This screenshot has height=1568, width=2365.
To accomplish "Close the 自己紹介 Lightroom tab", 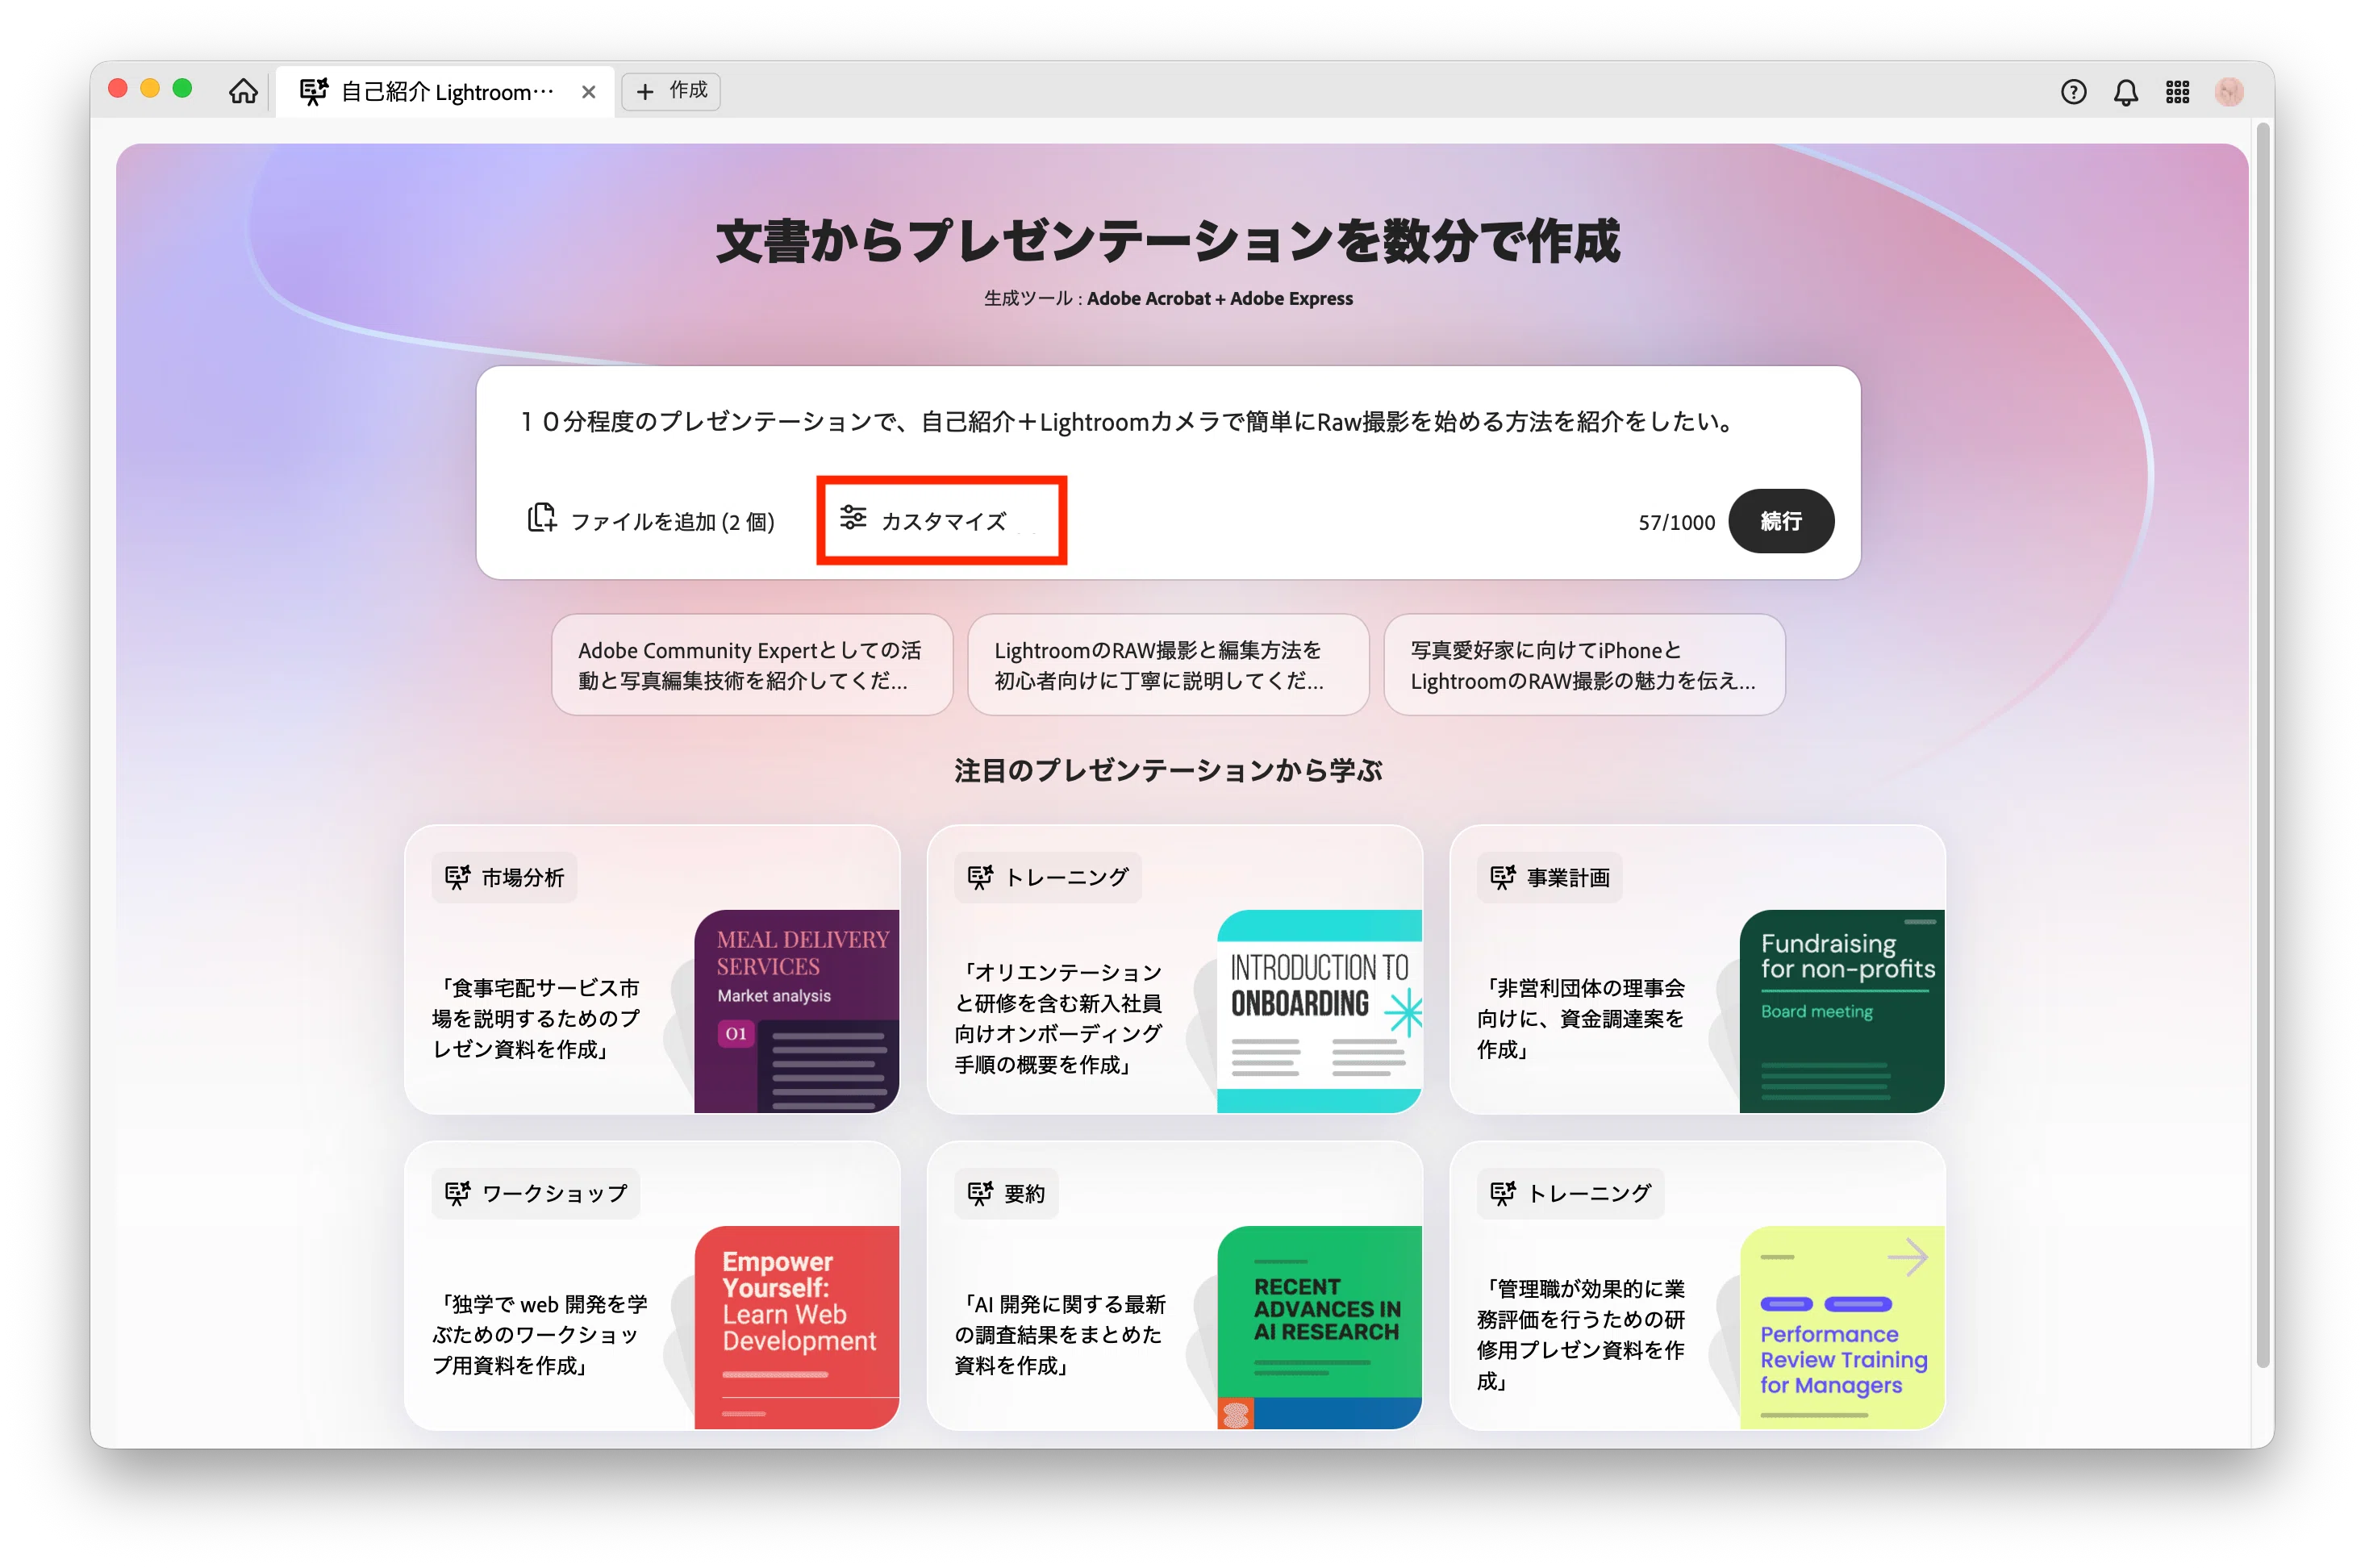I will (x=589, y=92).
